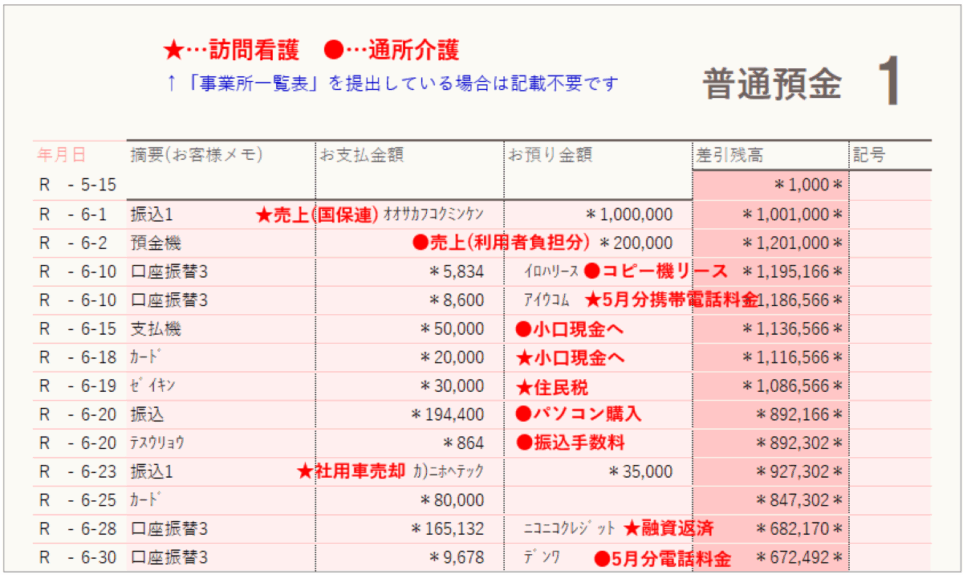Click payment amount ＊165,132
The width and height of the screenshot is (963, 575).
448,529
